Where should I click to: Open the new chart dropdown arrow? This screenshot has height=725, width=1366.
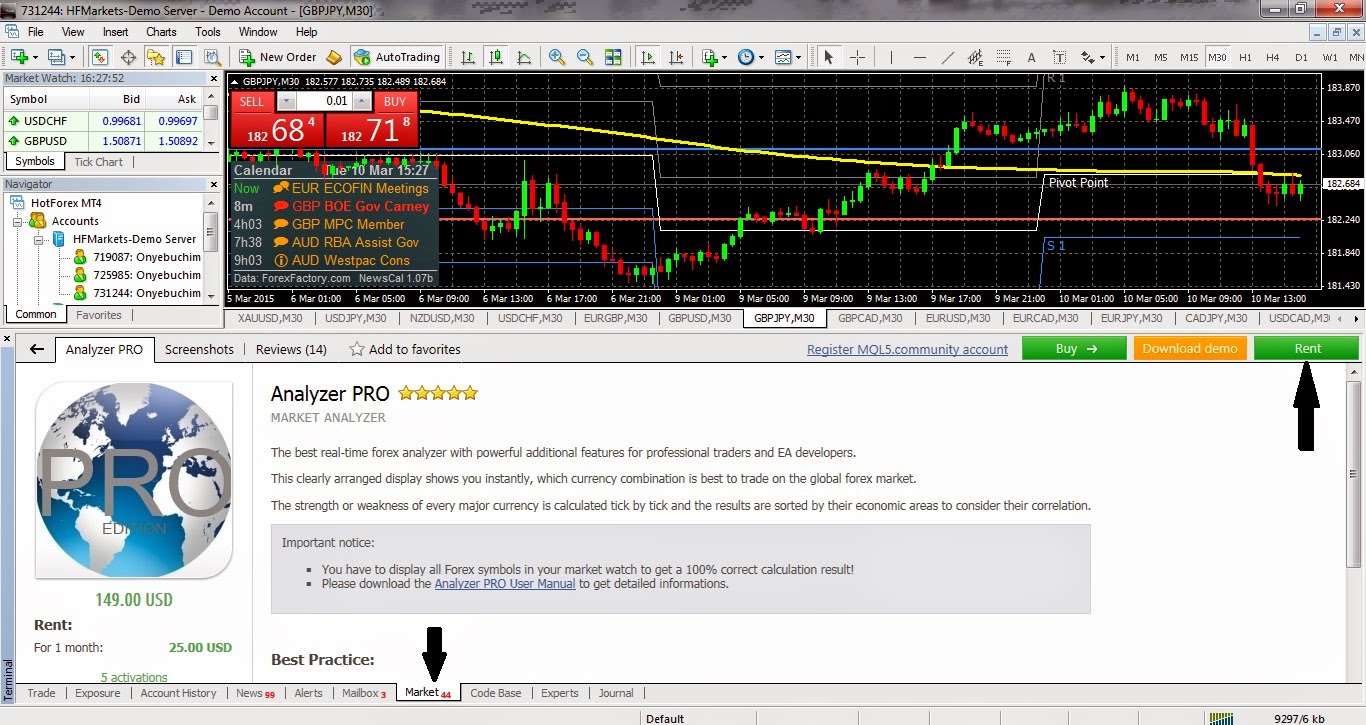point(35,57)
